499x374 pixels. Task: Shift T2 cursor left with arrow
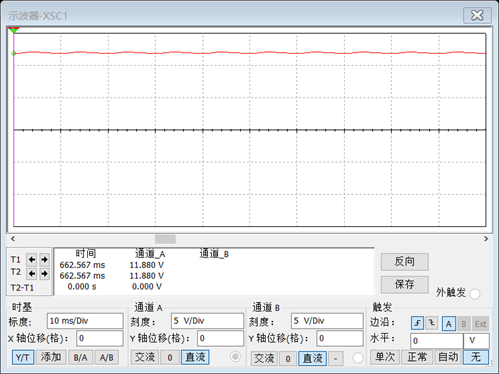pos(32,274)
